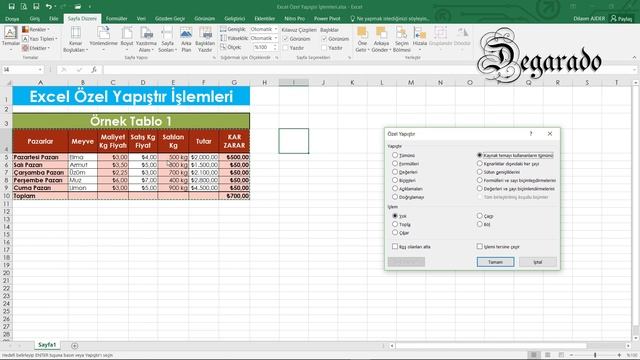Open Sayfa Yapısı dialog launcher
The image size is (640, 360).
pyautogui.click(x=214, y=58)
